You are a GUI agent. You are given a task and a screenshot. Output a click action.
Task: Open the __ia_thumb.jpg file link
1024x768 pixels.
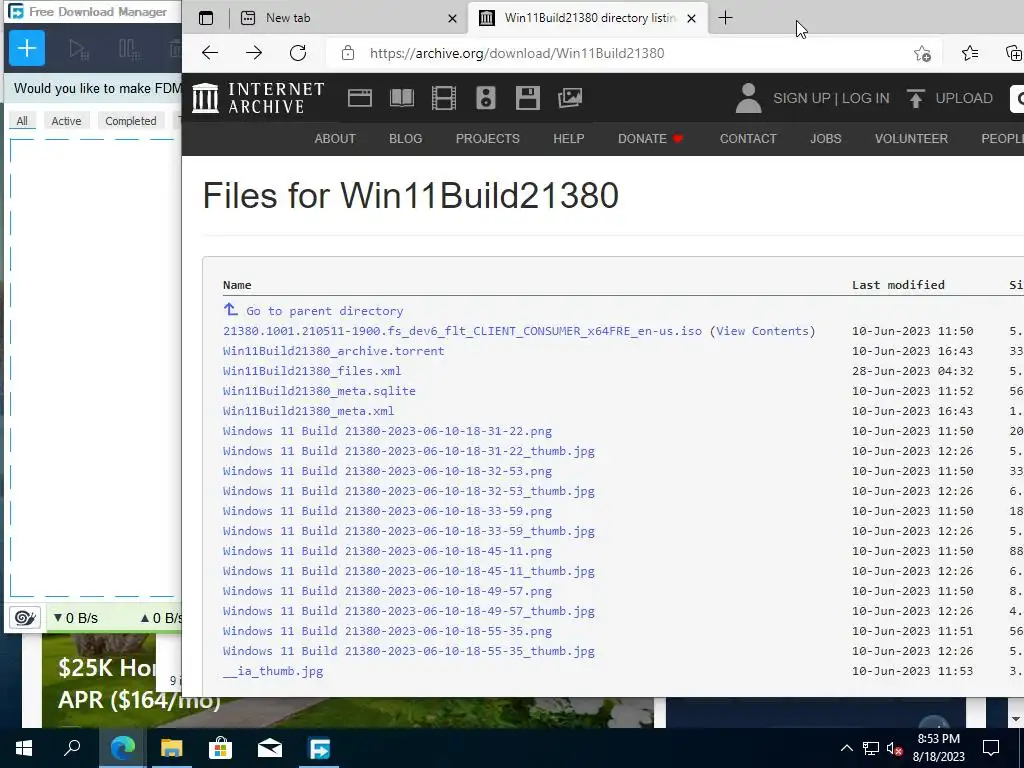coord(273,671)
